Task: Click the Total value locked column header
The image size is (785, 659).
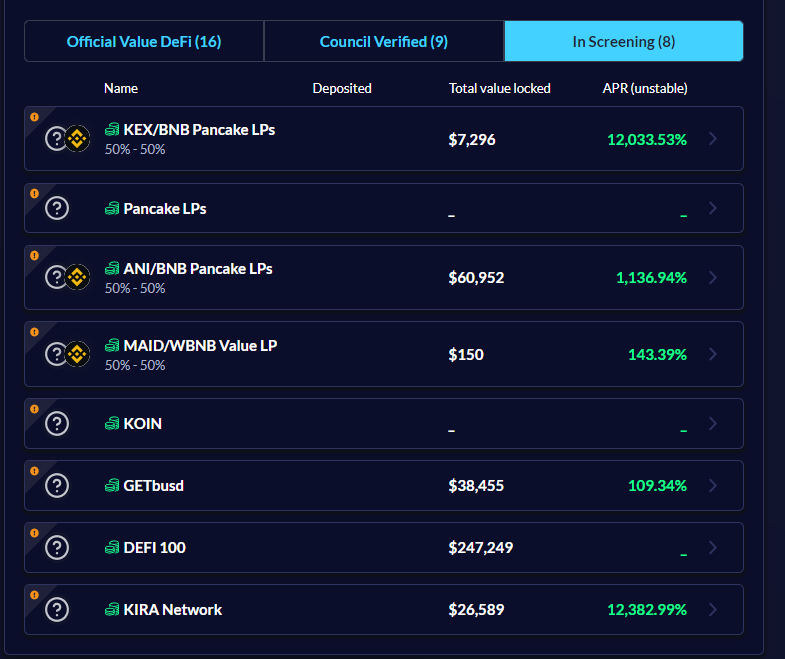Action: click(x=500, y=88)
